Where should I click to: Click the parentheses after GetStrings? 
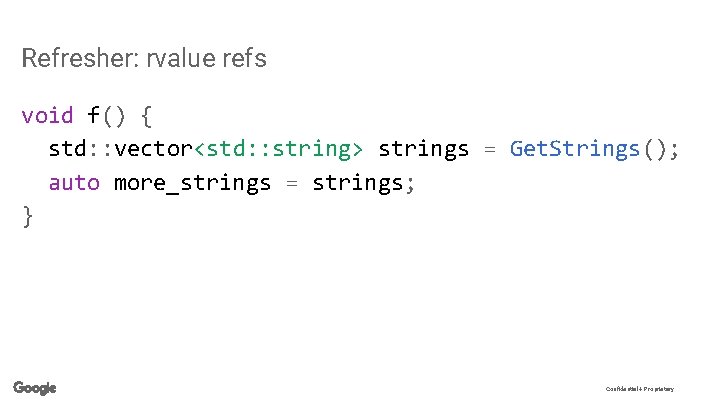point(654,150)
